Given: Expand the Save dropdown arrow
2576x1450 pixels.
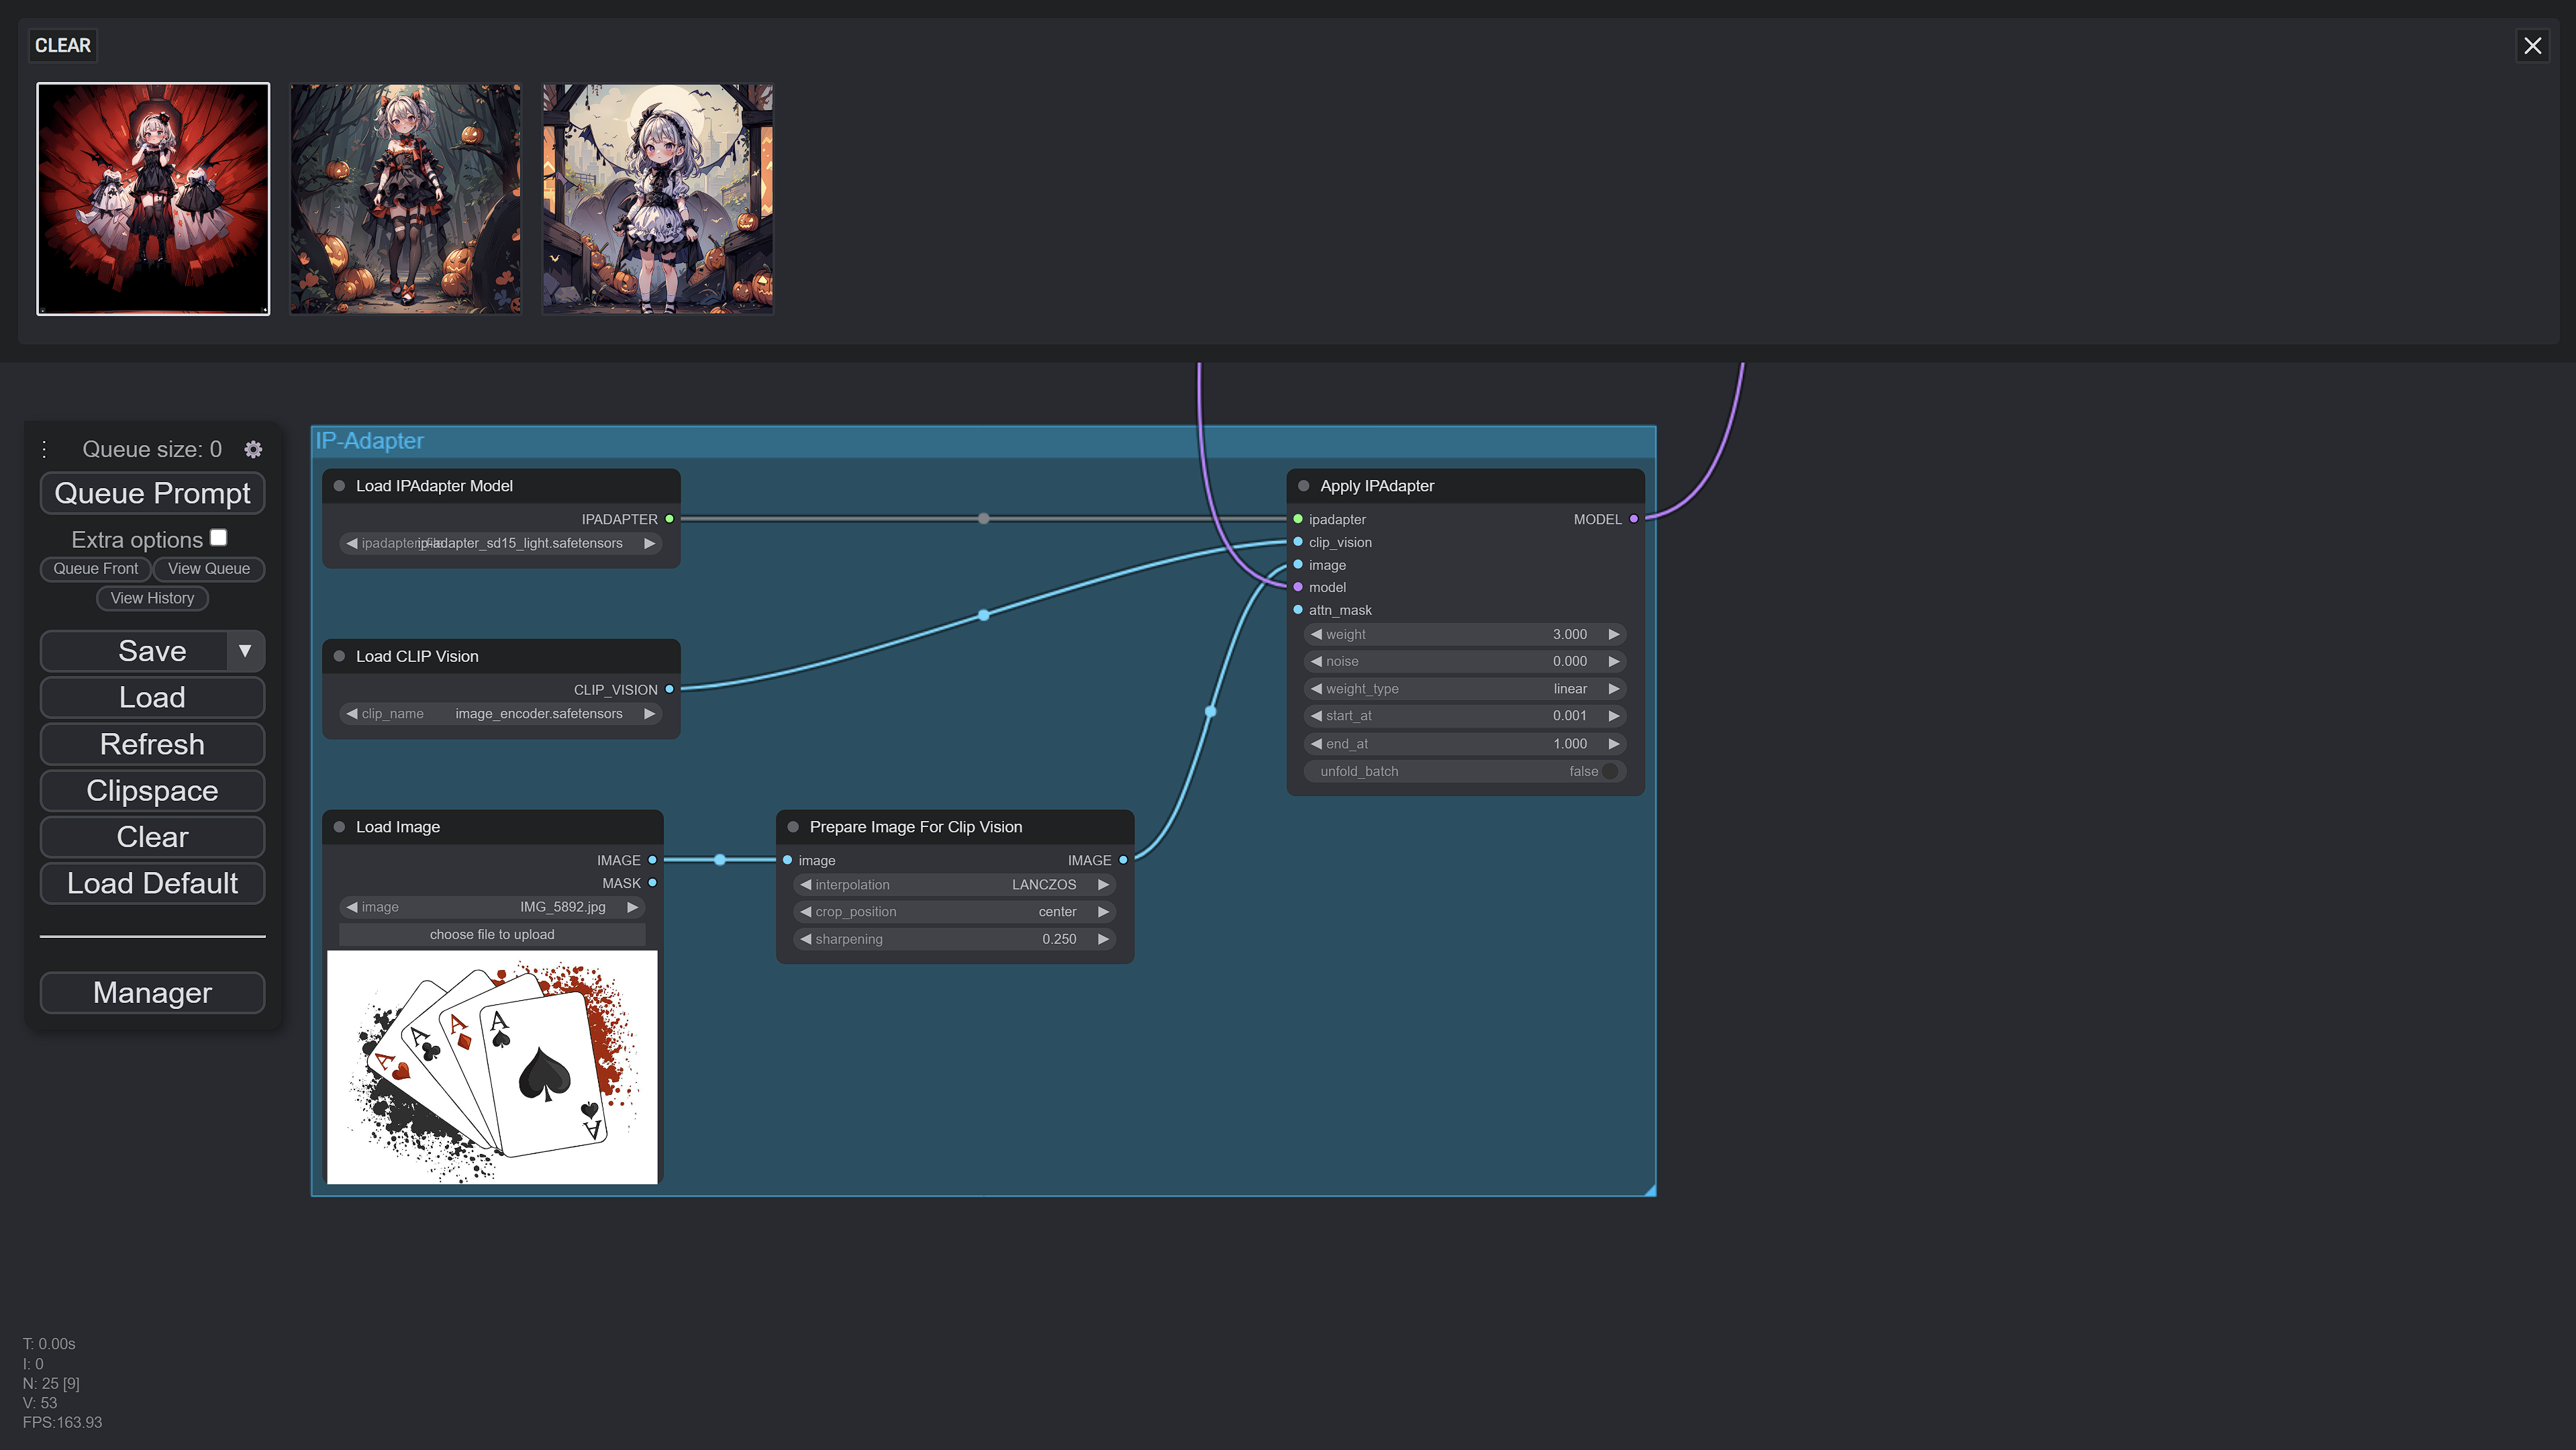Looking at the screenshot, I should tap(245, 651).
